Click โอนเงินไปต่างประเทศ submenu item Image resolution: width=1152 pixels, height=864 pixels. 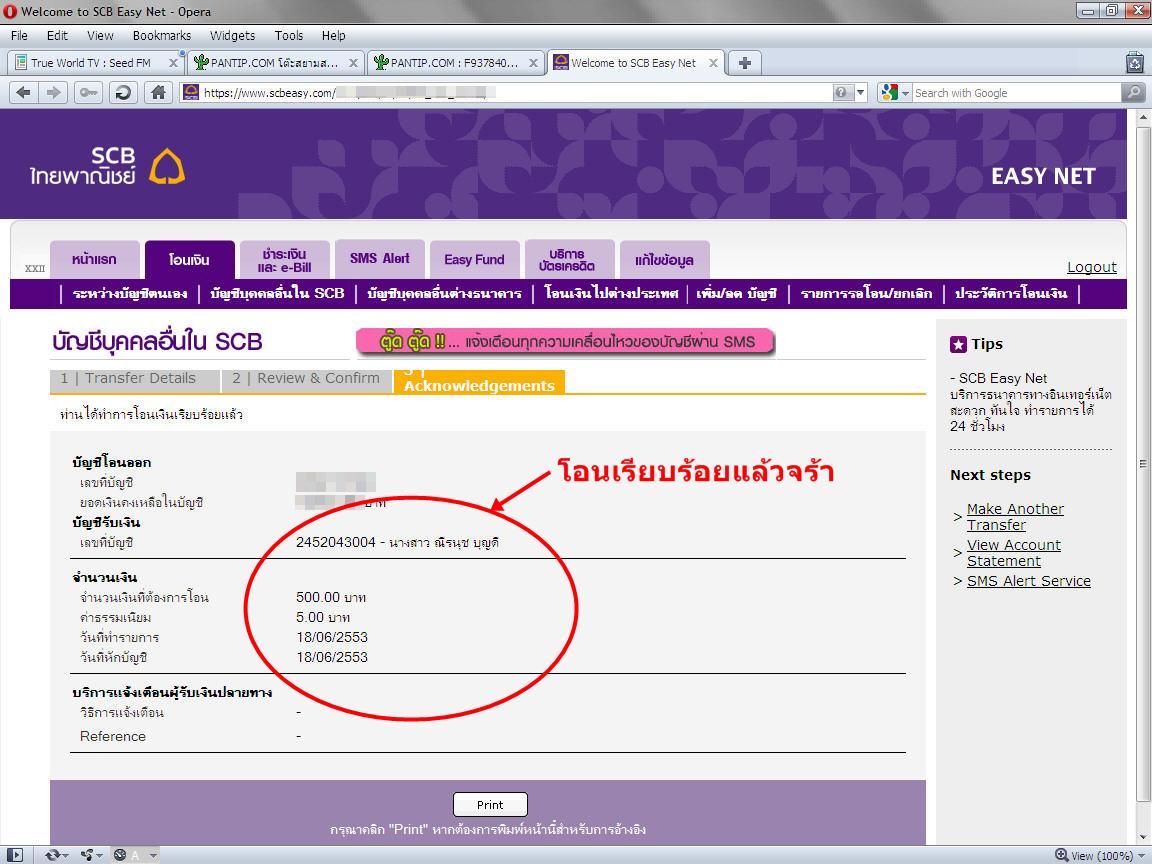pos(611,294)
